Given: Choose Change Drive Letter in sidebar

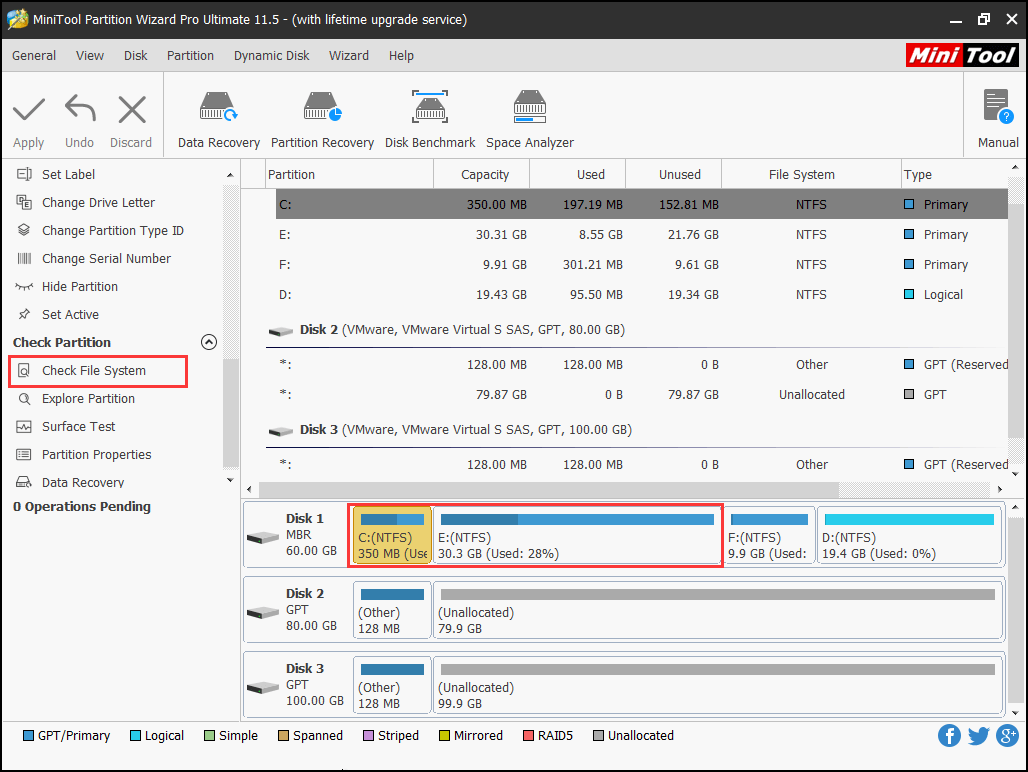Looking at the screenshot, I should coord(98,203).
